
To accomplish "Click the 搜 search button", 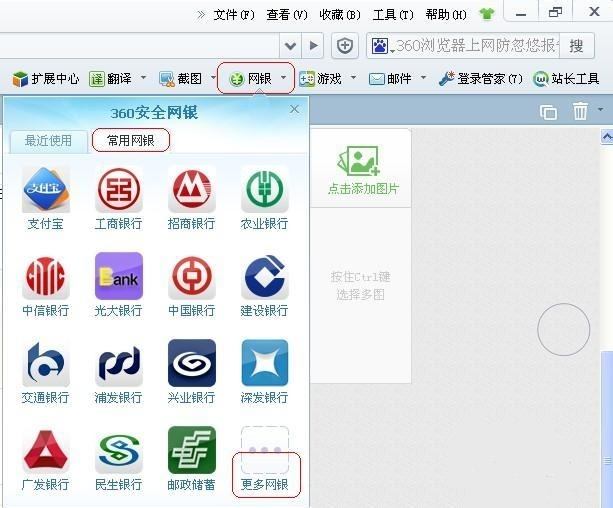I will click(577, 46).
